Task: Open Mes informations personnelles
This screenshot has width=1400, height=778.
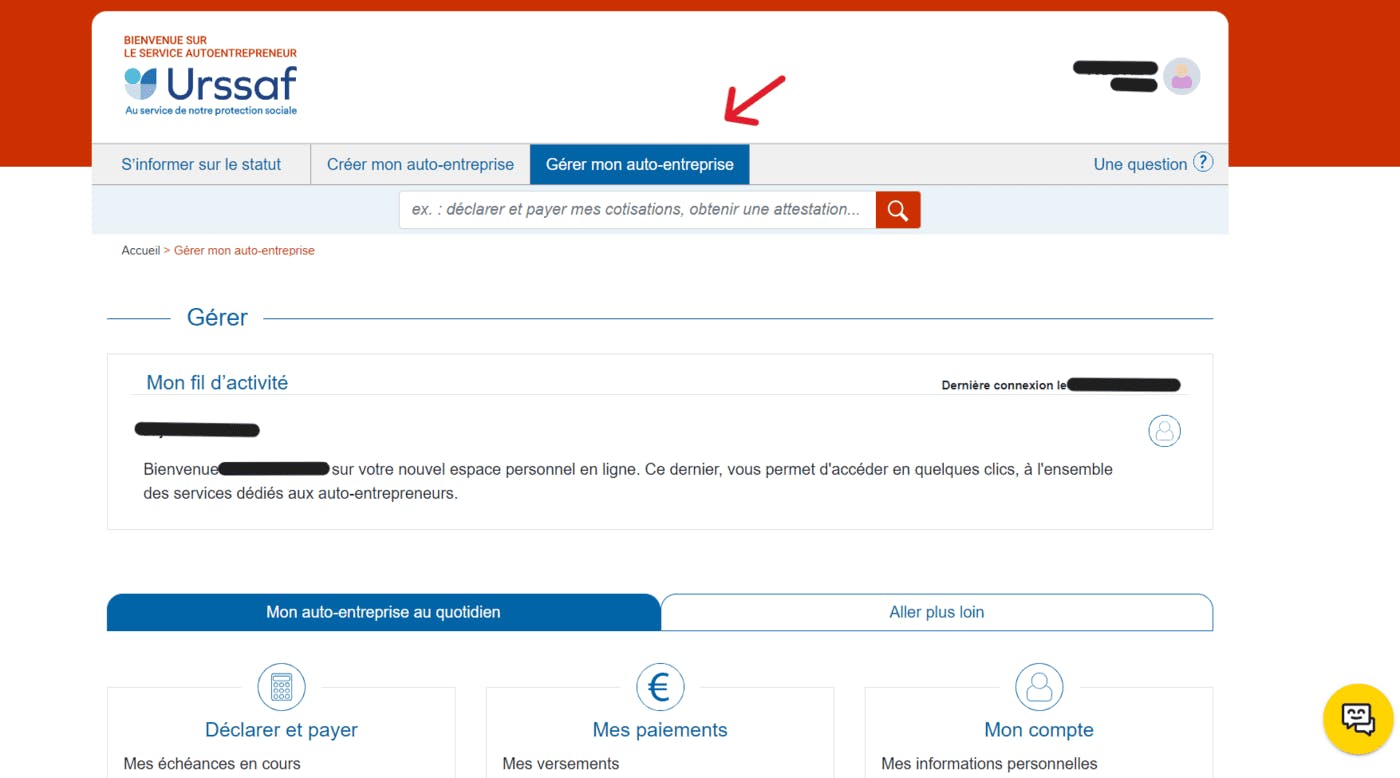Action: click(x=988, y=763)
